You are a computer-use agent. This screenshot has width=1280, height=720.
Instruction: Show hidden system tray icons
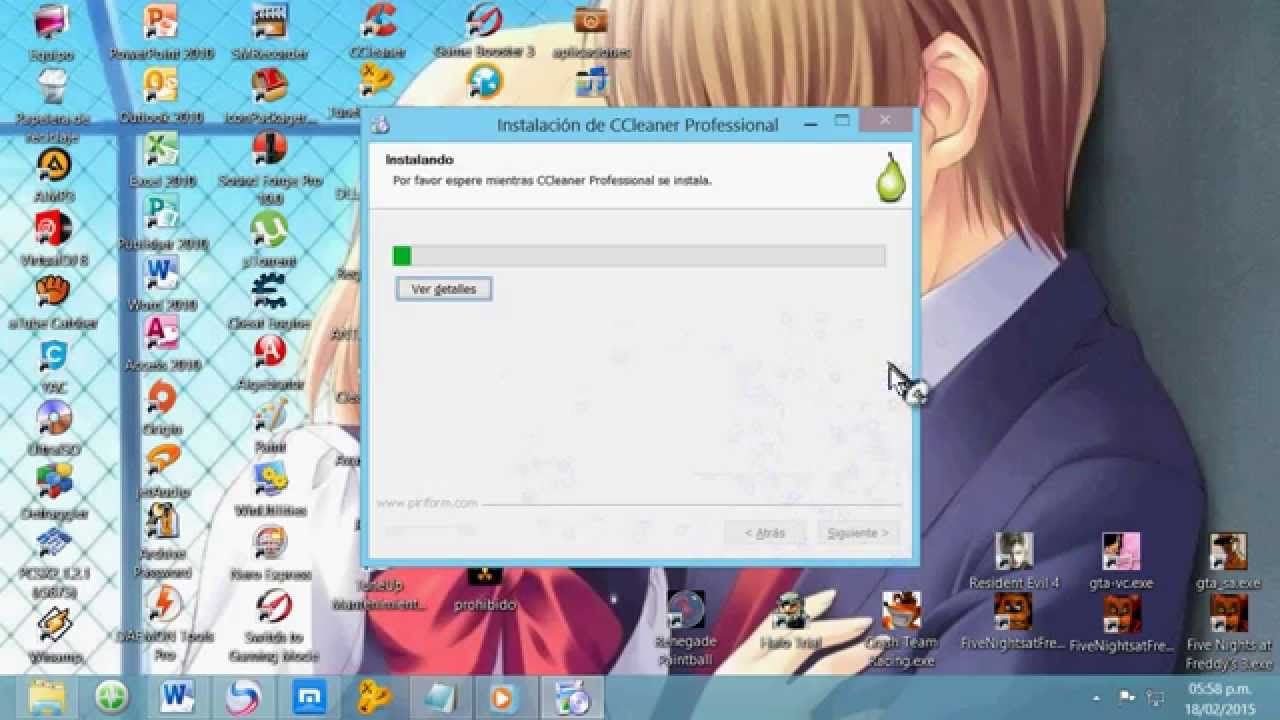pyautogui.click(x=1097, y=697)
